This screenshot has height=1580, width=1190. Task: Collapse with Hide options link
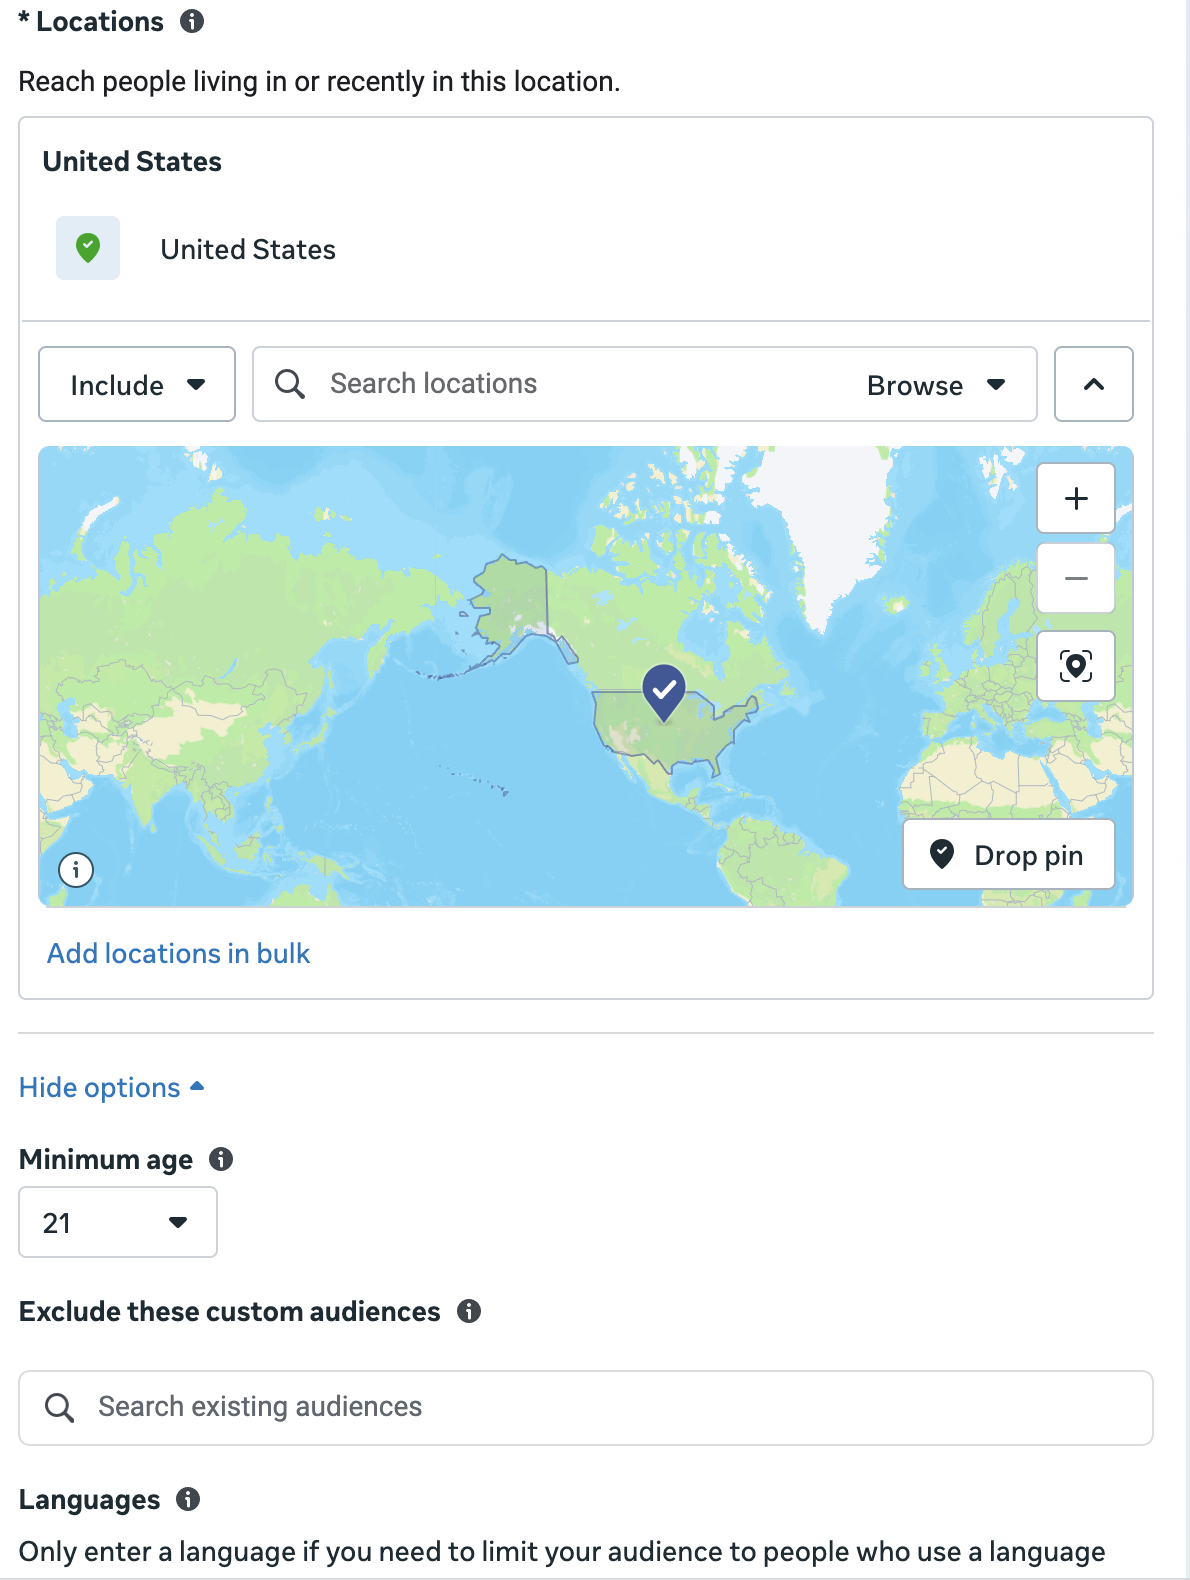(x=111, y=1087)
